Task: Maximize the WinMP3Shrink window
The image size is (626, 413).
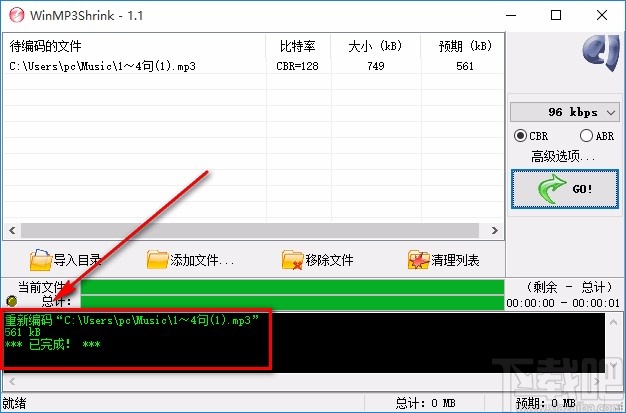Action: (x=556, y=15)
